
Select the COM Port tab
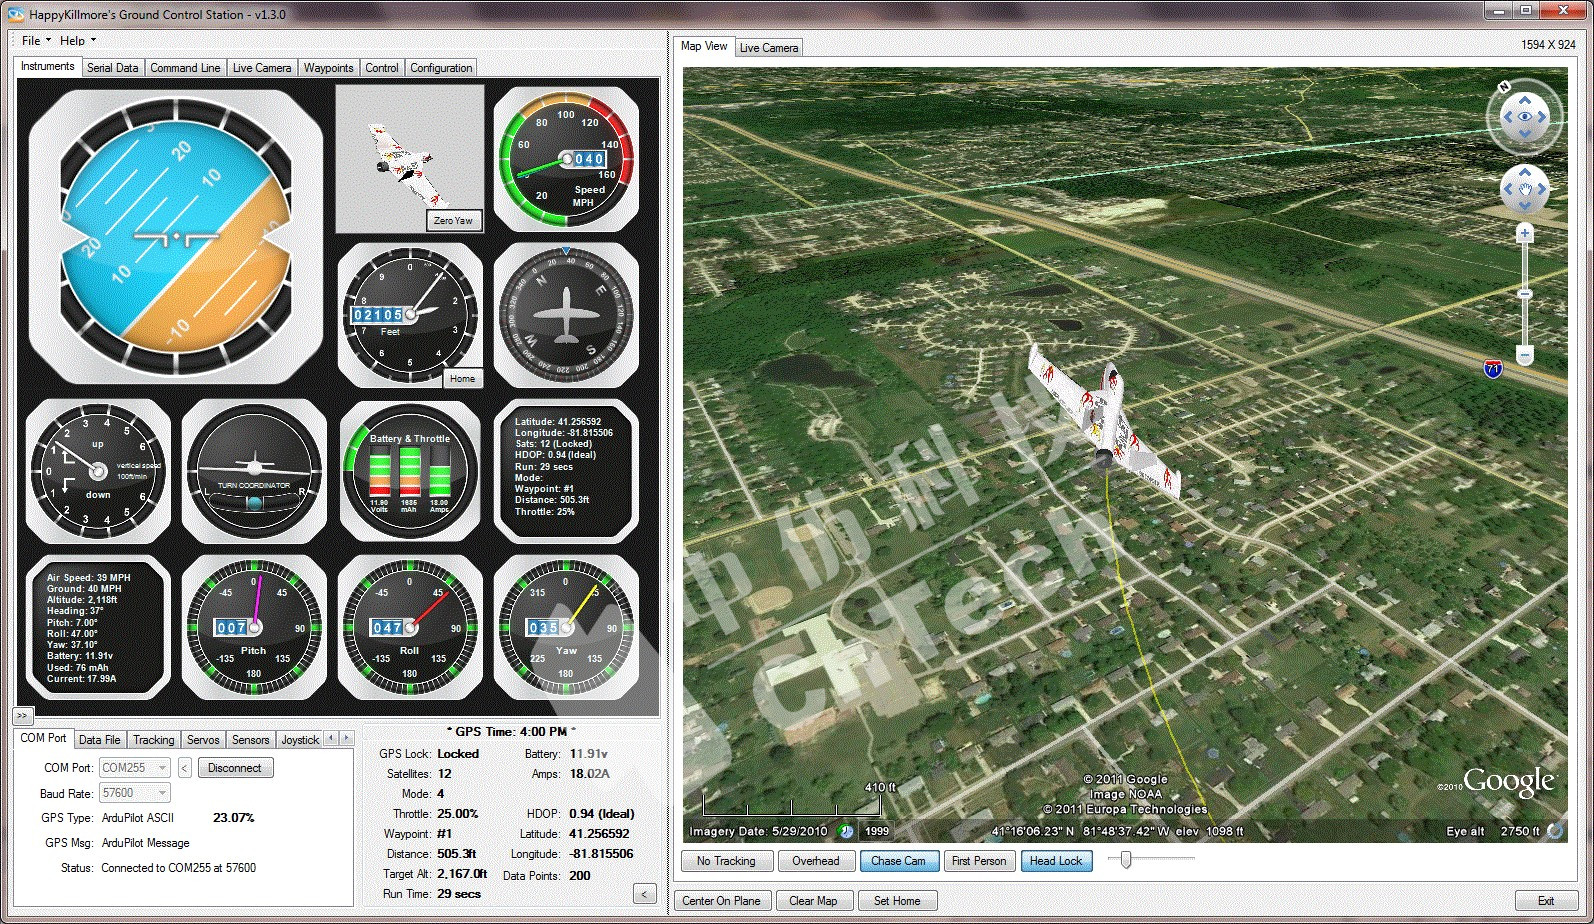43,738
